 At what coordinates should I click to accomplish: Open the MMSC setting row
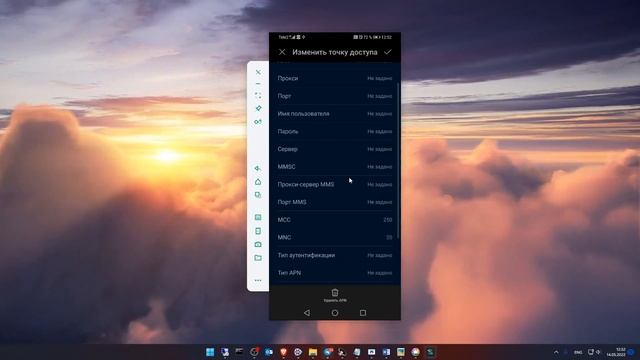[x=335, y=167]
